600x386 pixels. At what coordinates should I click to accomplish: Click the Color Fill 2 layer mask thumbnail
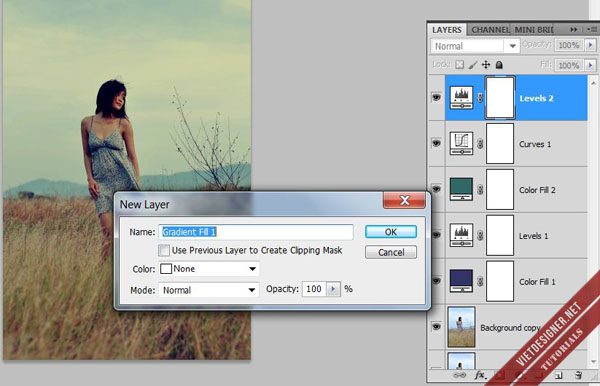[x=500, y=189]
